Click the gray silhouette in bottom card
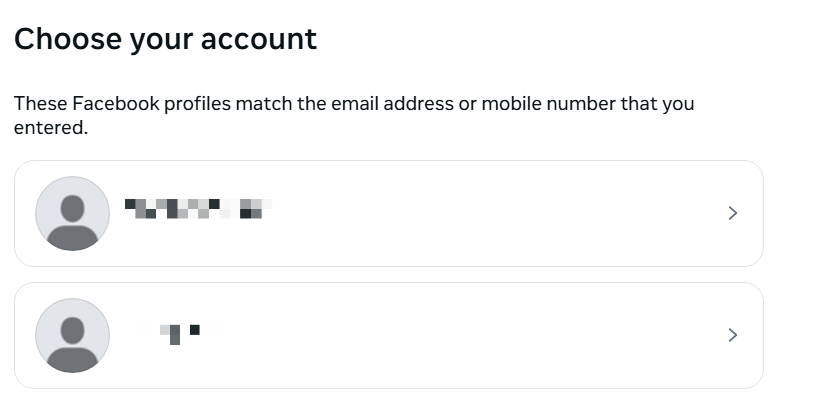 pyautogui.click(x=72, y=342)
